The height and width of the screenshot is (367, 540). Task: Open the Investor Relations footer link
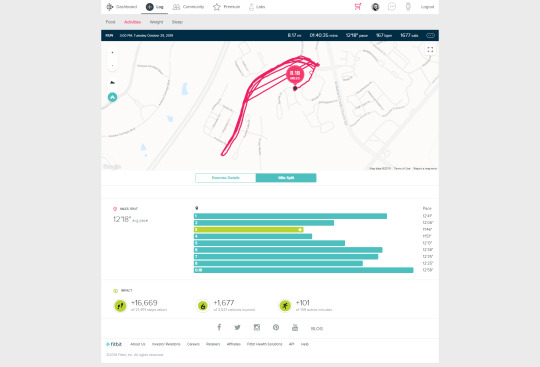coord(166,344)
